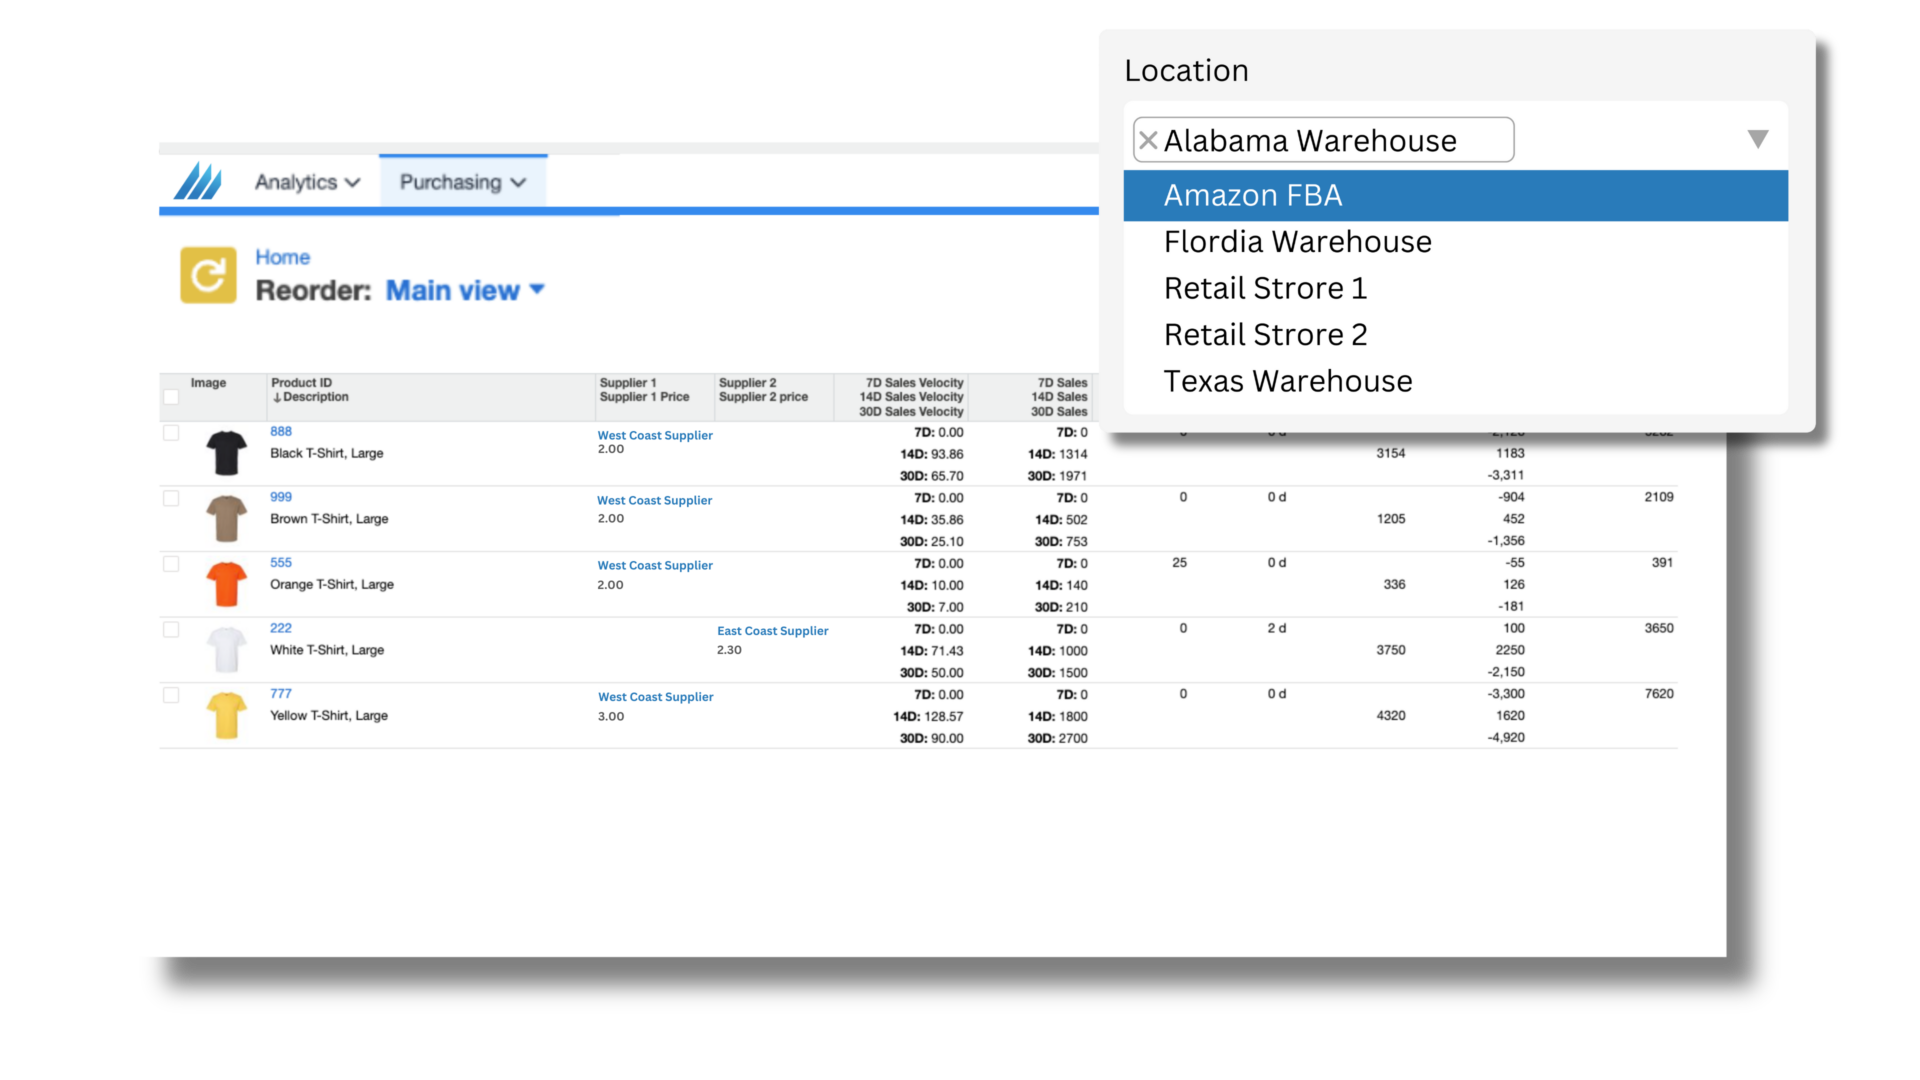Click West Coast Supplier link for product 777
The width and height of the screenshot is (1920, 1080).
[655, 696]
